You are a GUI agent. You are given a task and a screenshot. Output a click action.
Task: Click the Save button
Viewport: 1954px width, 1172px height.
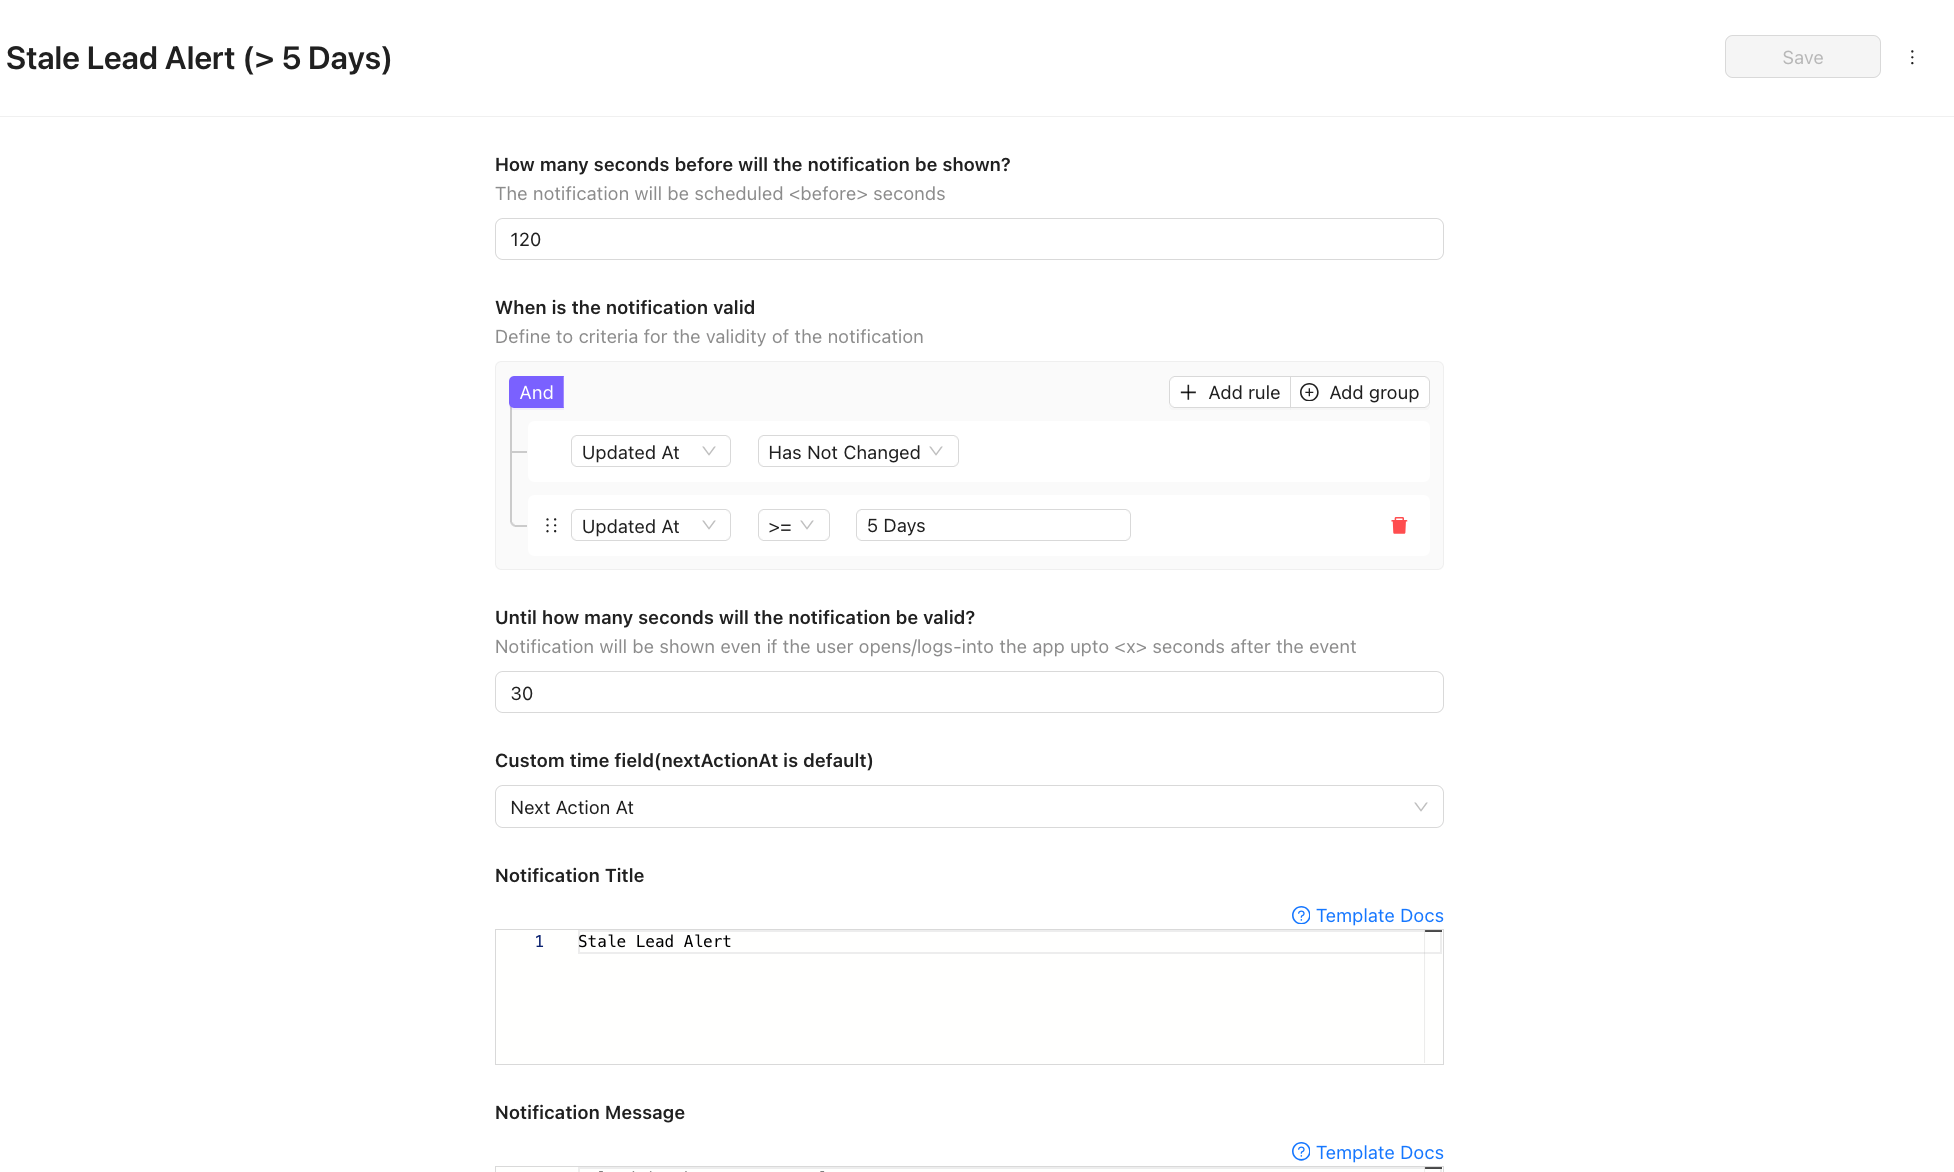click(x=1801, y=57)
